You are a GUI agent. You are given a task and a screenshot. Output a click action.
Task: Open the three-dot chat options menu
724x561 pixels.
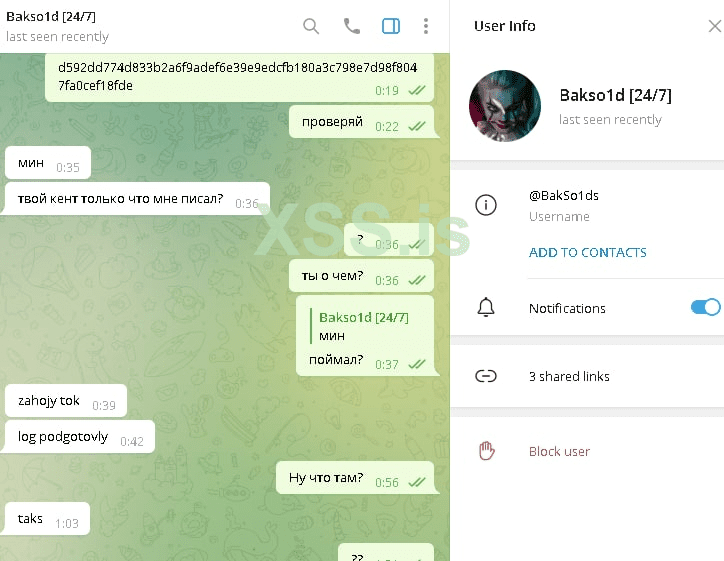click(x=426, y=26)
